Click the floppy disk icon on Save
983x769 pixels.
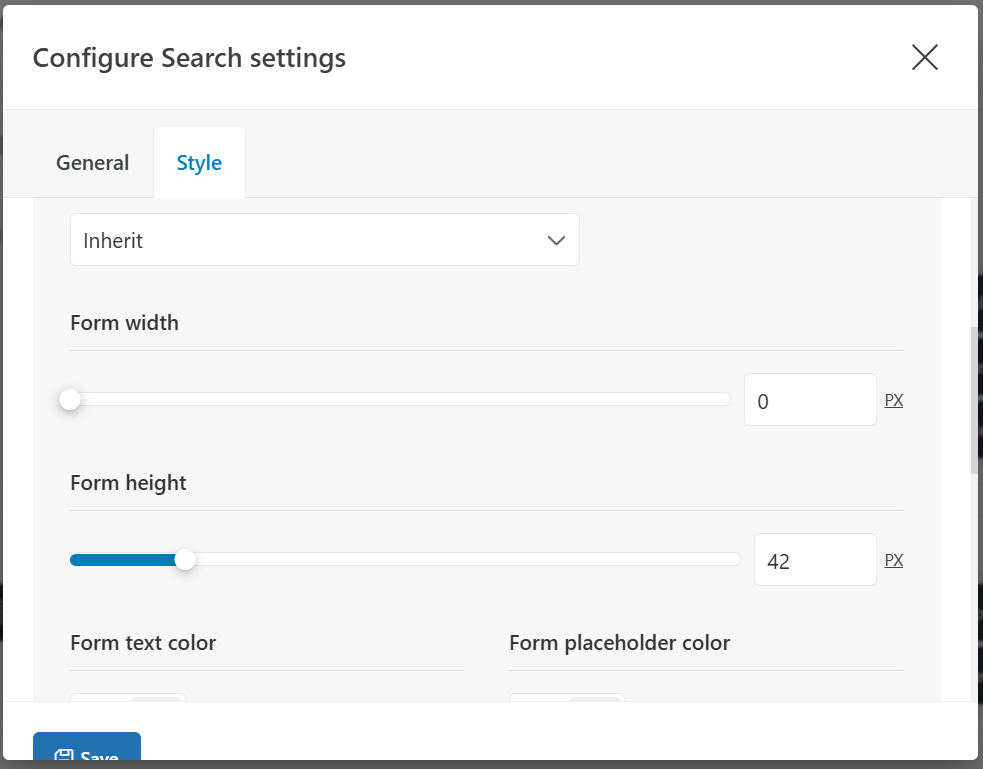coord(64,757)
